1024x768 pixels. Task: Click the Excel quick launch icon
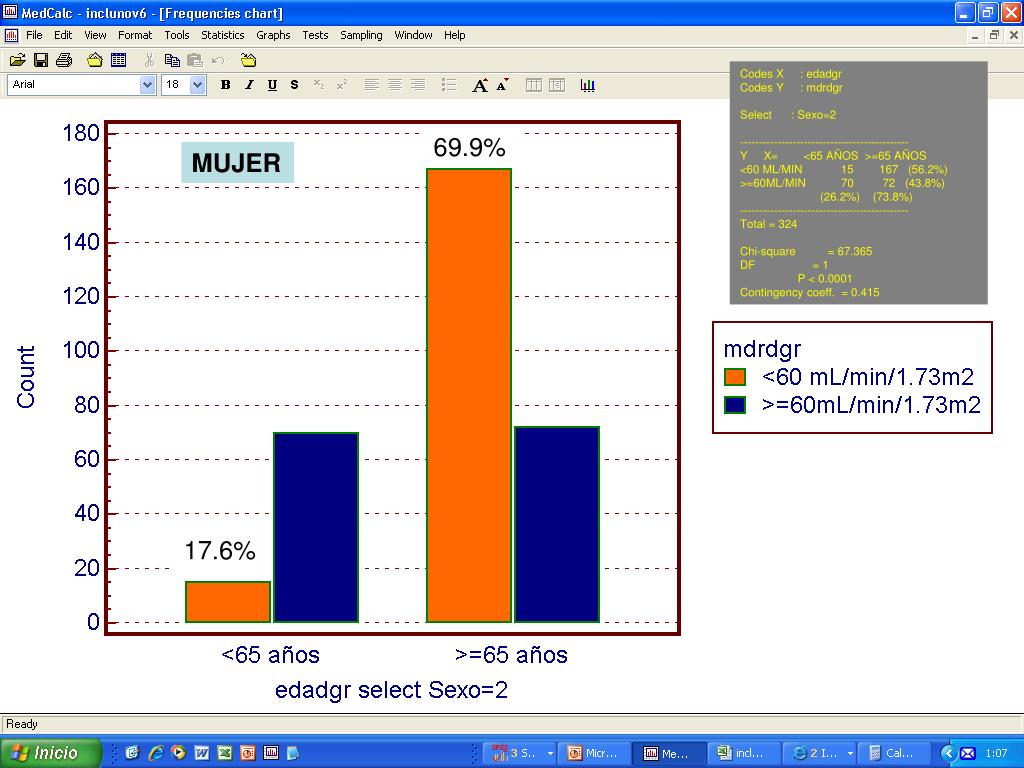[225, 753]
